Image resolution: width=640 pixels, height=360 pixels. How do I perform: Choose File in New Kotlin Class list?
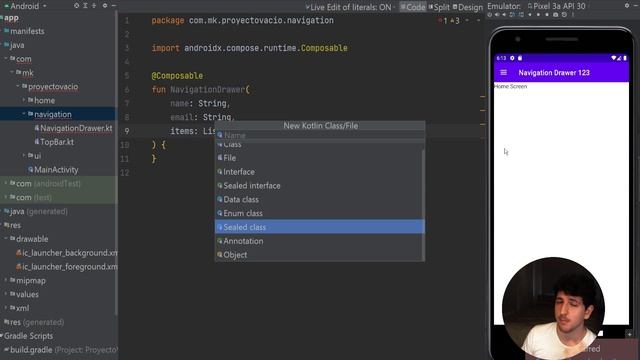320,158
